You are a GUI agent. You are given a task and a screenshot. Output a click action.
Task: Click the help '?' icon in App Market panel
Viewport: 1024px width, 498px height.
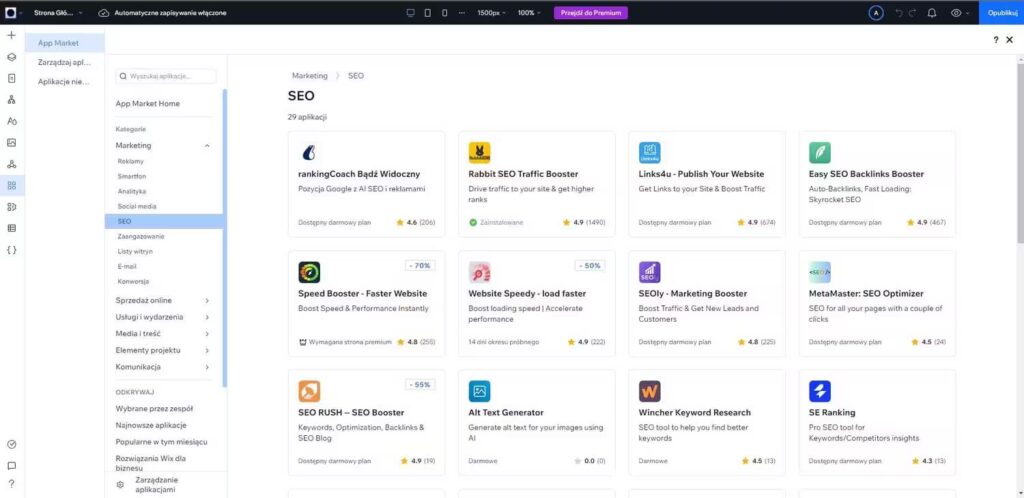click(996, 40)
